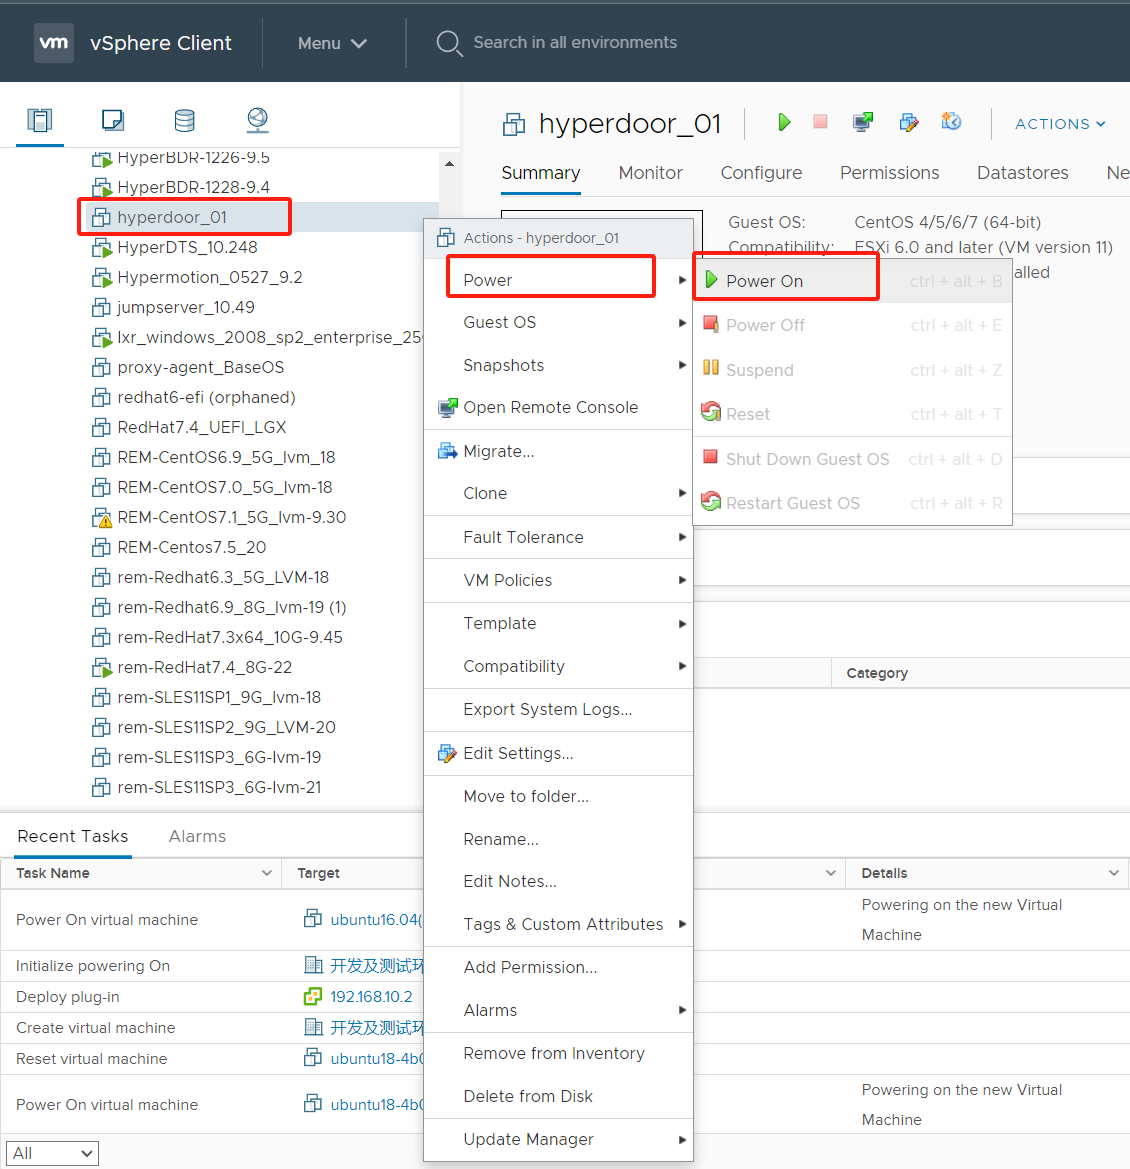Click the Suspend pause icon in submenu

point(711,368)
